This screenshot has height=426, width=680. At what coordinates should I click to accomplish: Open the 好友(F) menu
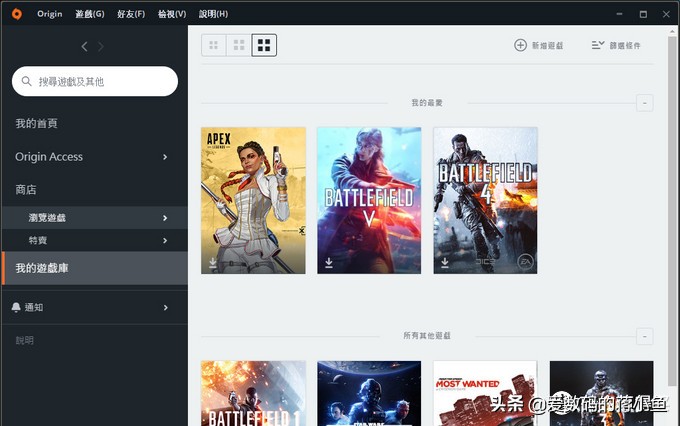(x=131, y=14)
